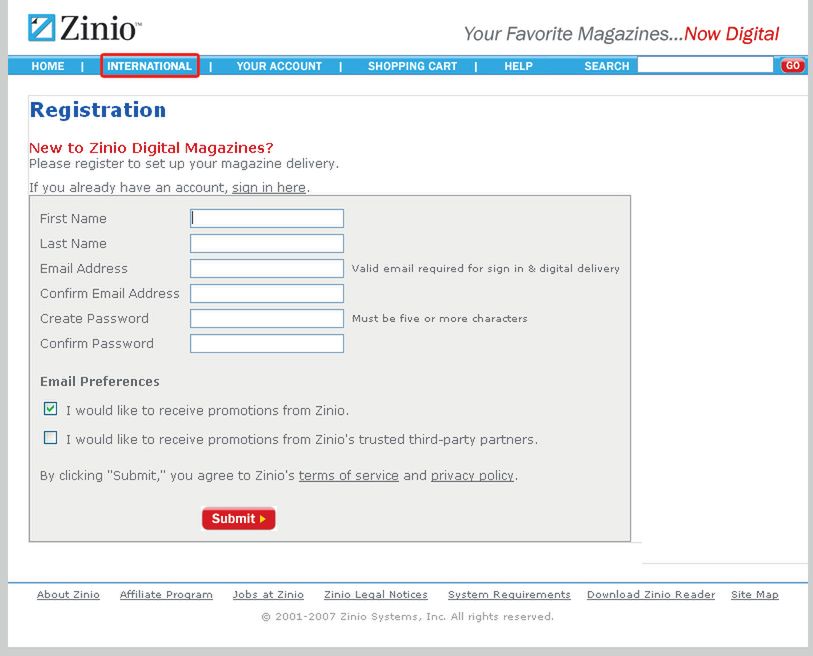
Task: Click the 'Email Preferences' heading
Action: coord(100,382)
